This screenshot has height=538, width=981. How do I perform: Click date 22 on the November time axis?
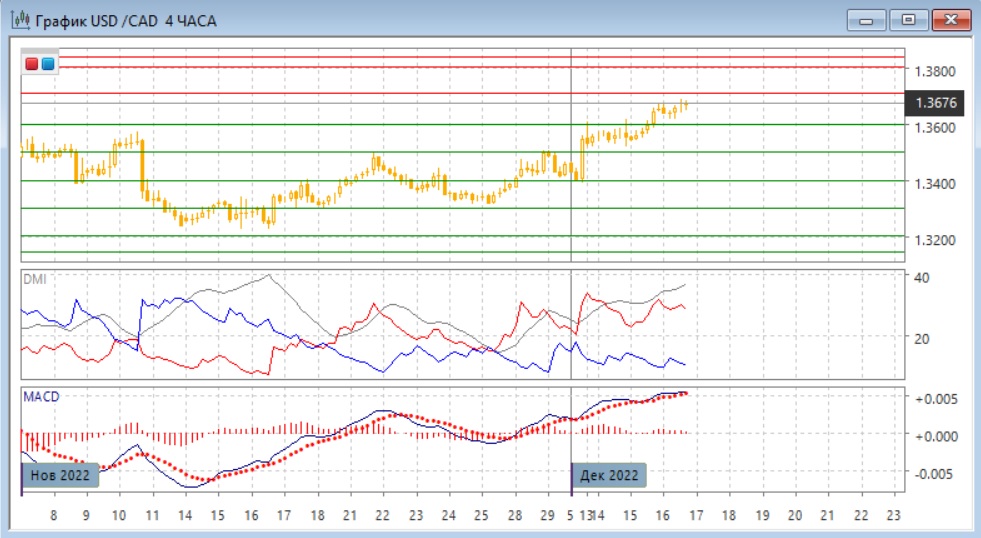click(x=382, y=515)
